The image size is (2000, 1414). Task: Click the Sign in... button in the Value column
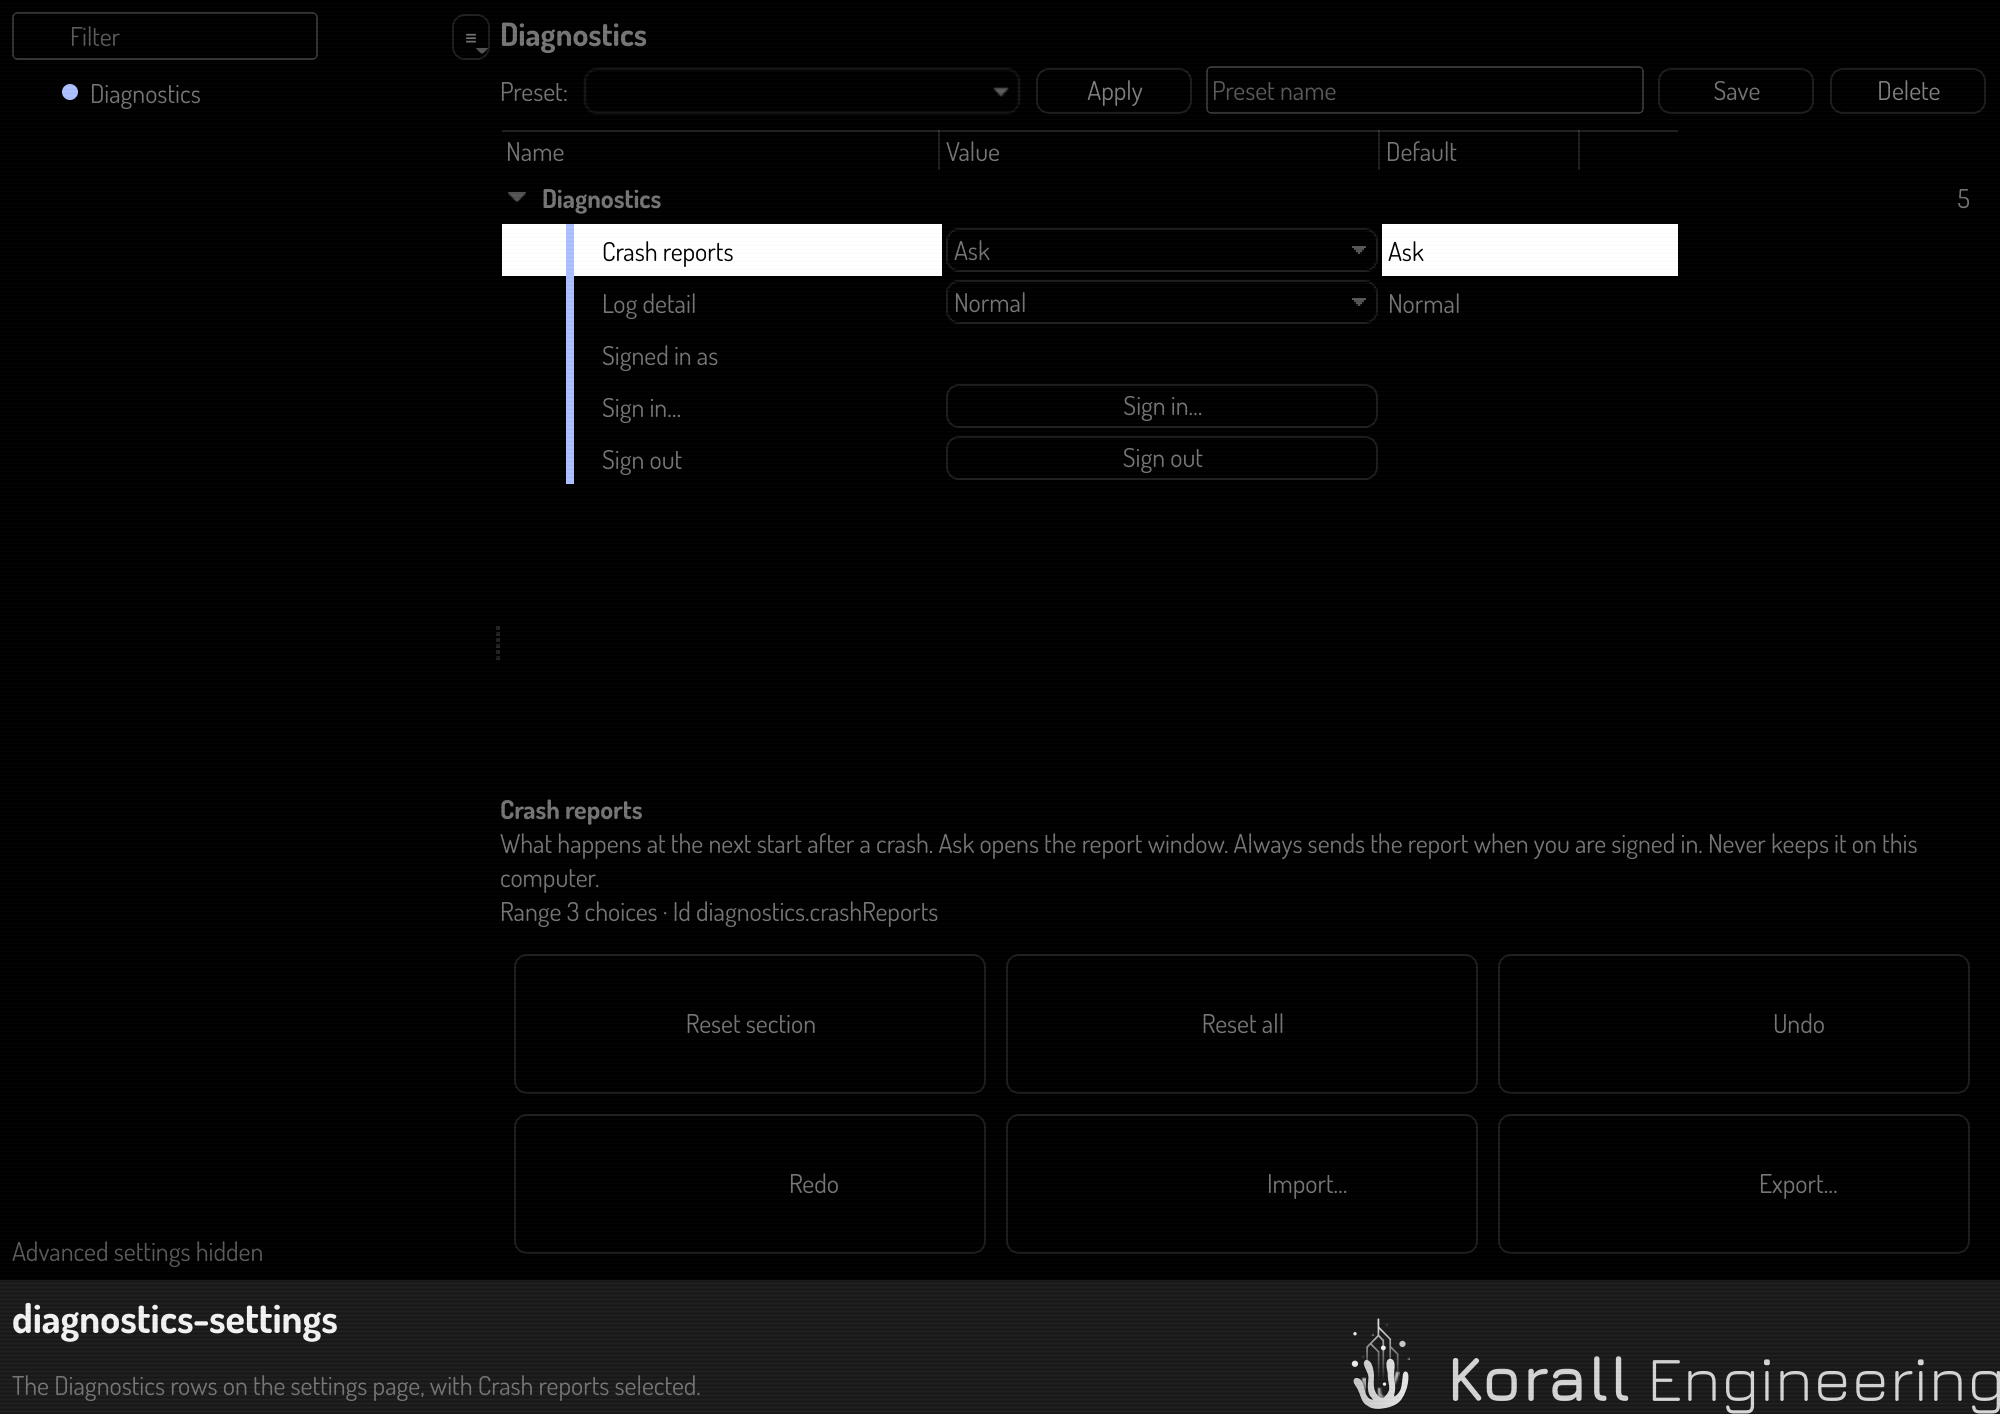(x=1161, y=407)
